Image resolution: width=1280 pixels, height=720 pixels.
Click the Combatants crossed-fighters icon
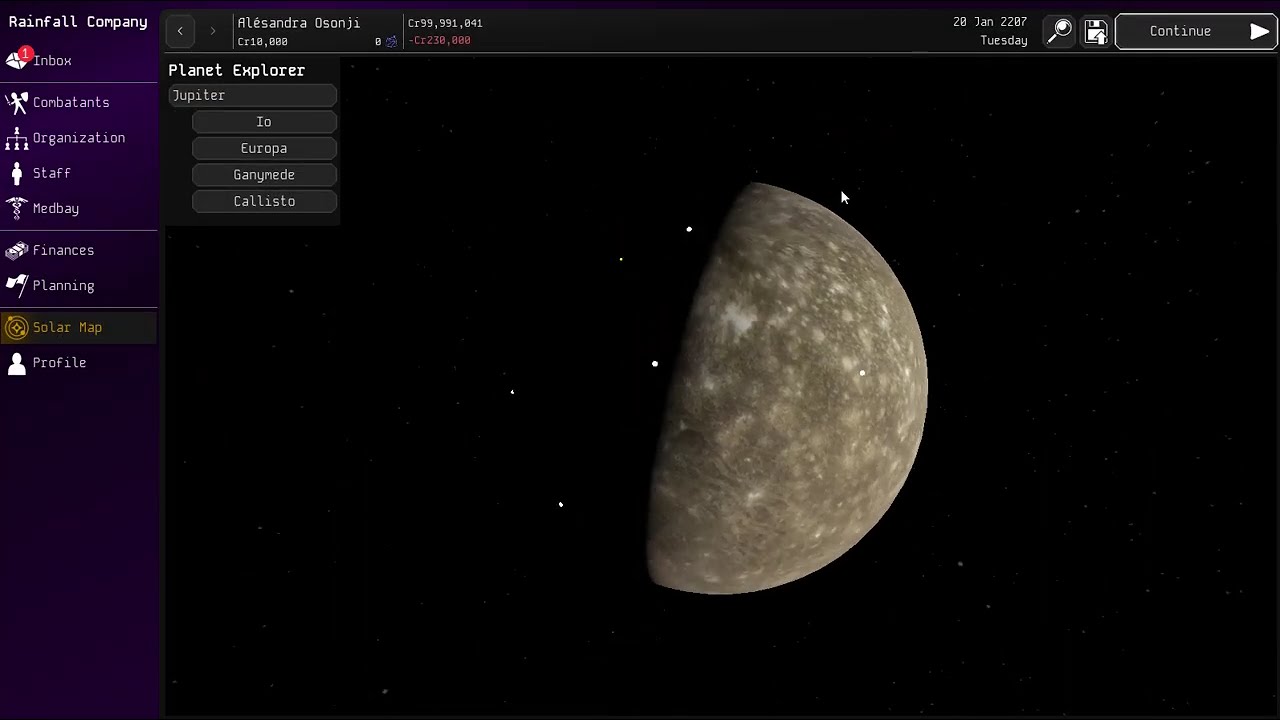(17, 102)
